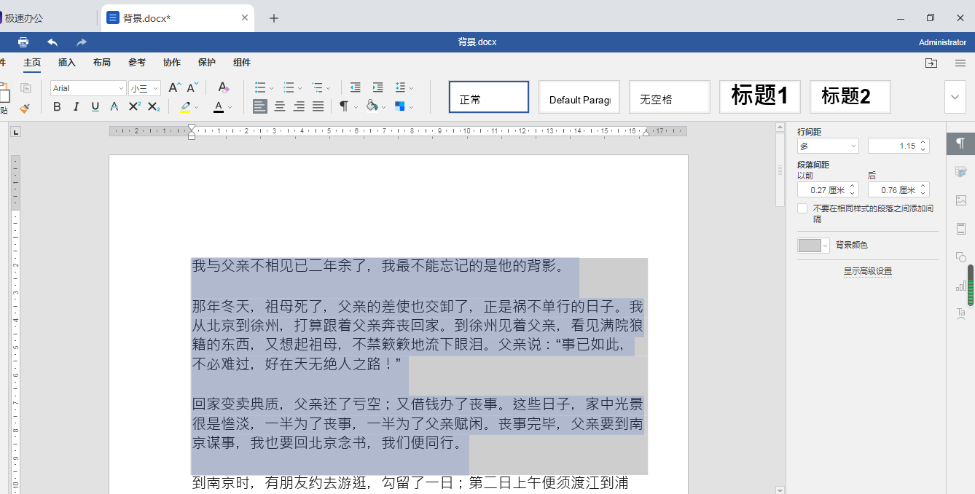
Task: Open the 主页 ribbon tab
Action: pos(32,62)
